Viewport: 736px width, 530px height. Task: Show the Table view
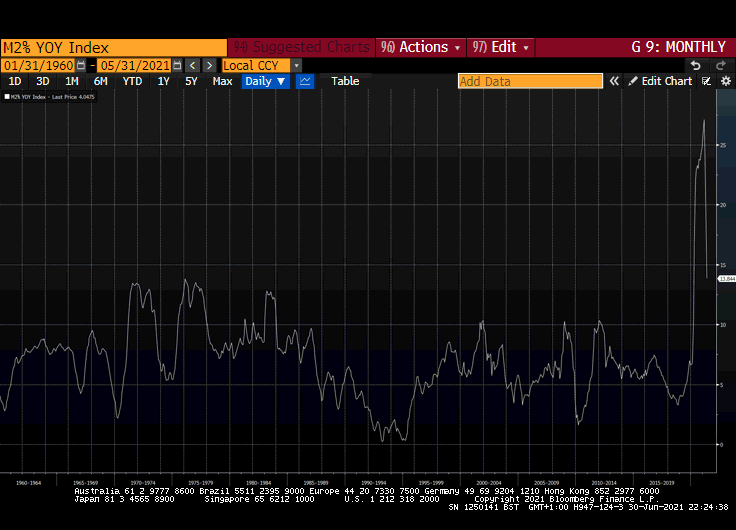pos(345,81)
